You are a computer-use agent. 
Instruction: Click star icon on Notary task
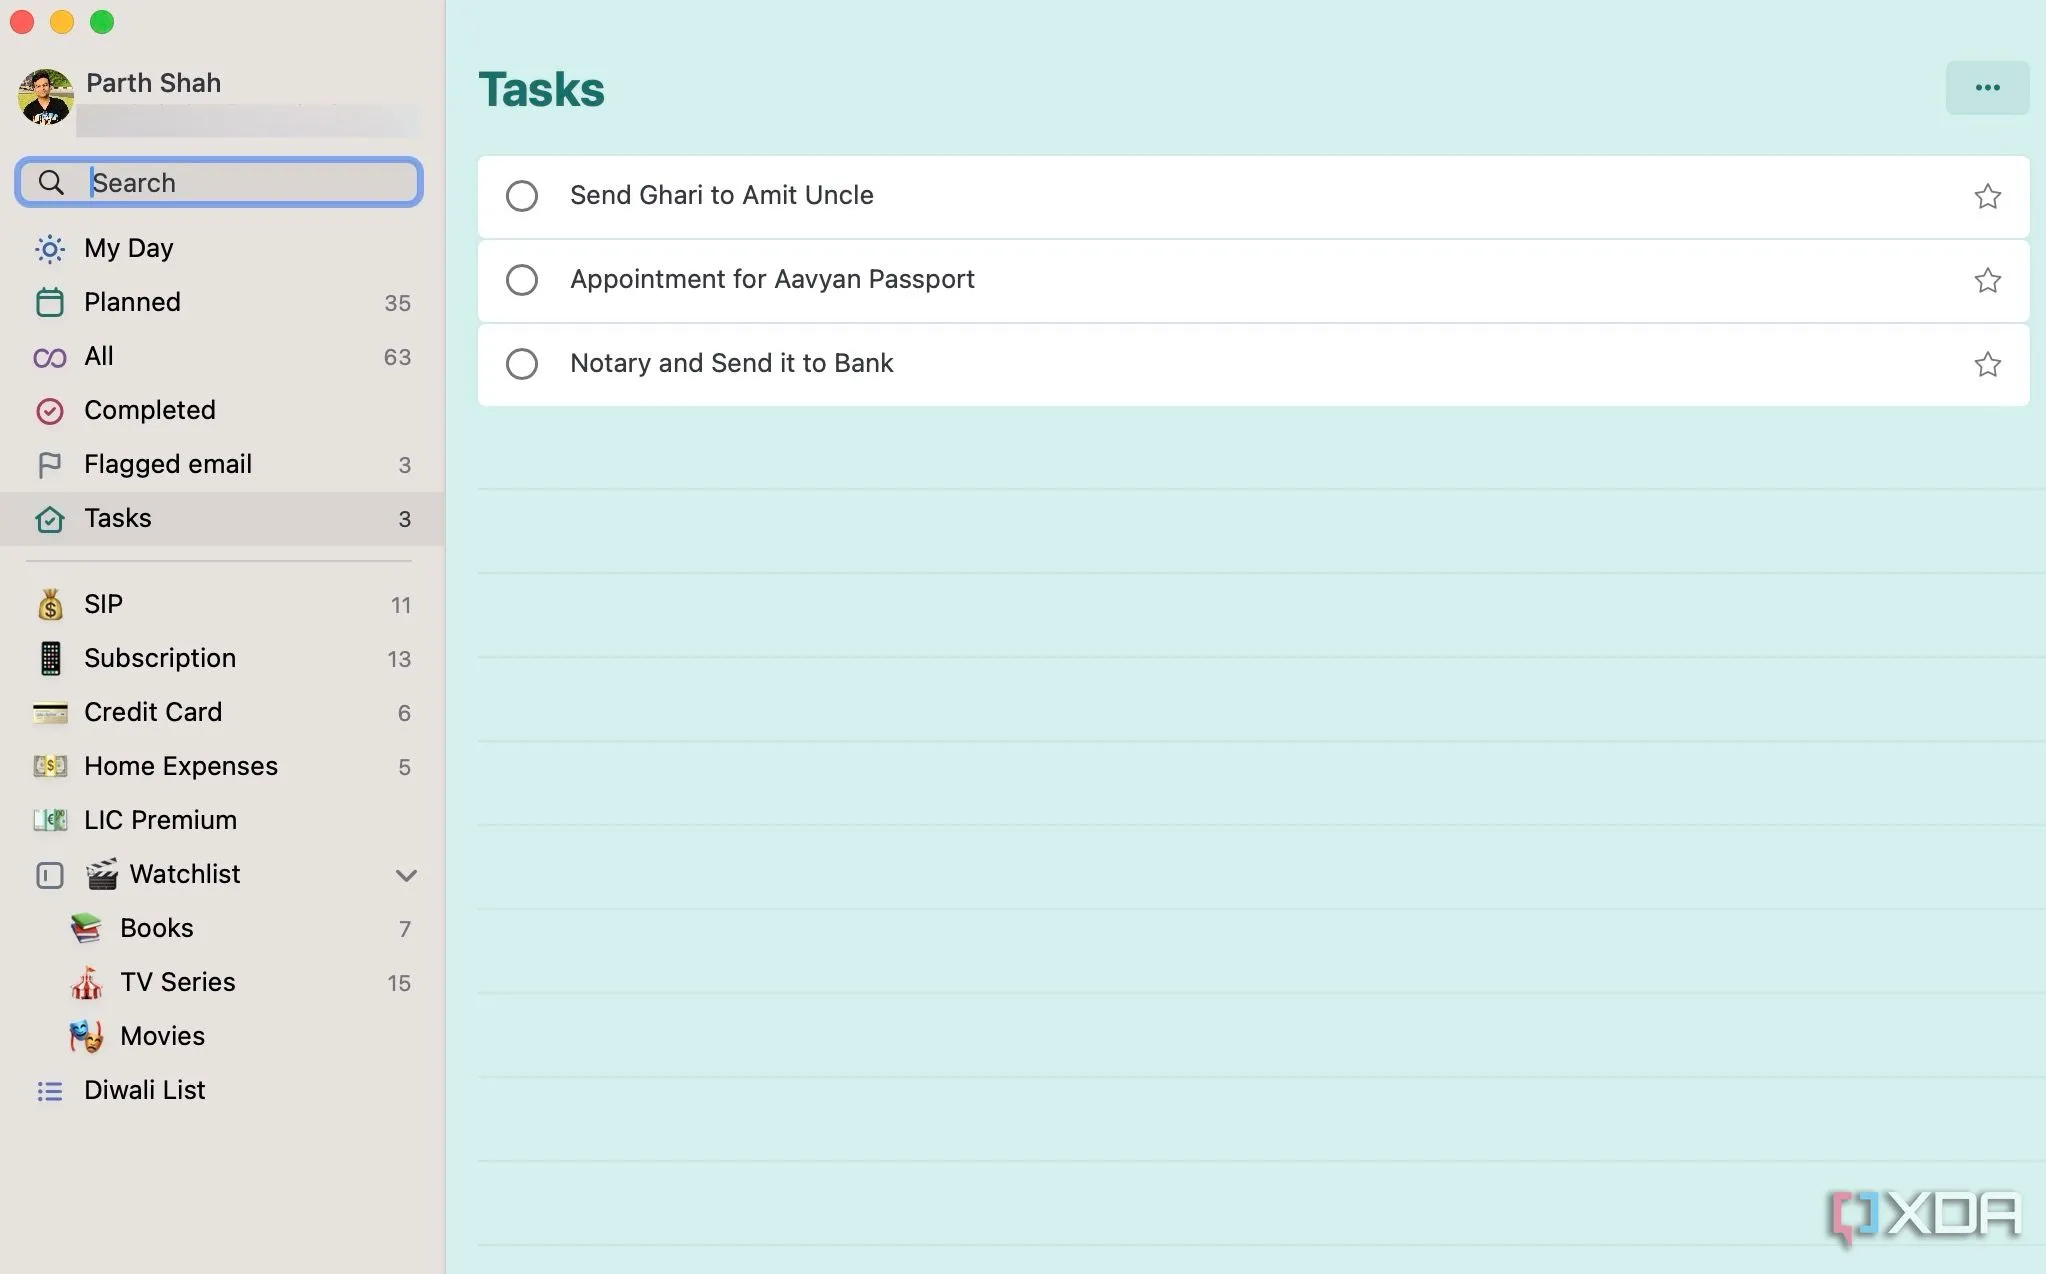[1987, 364]
